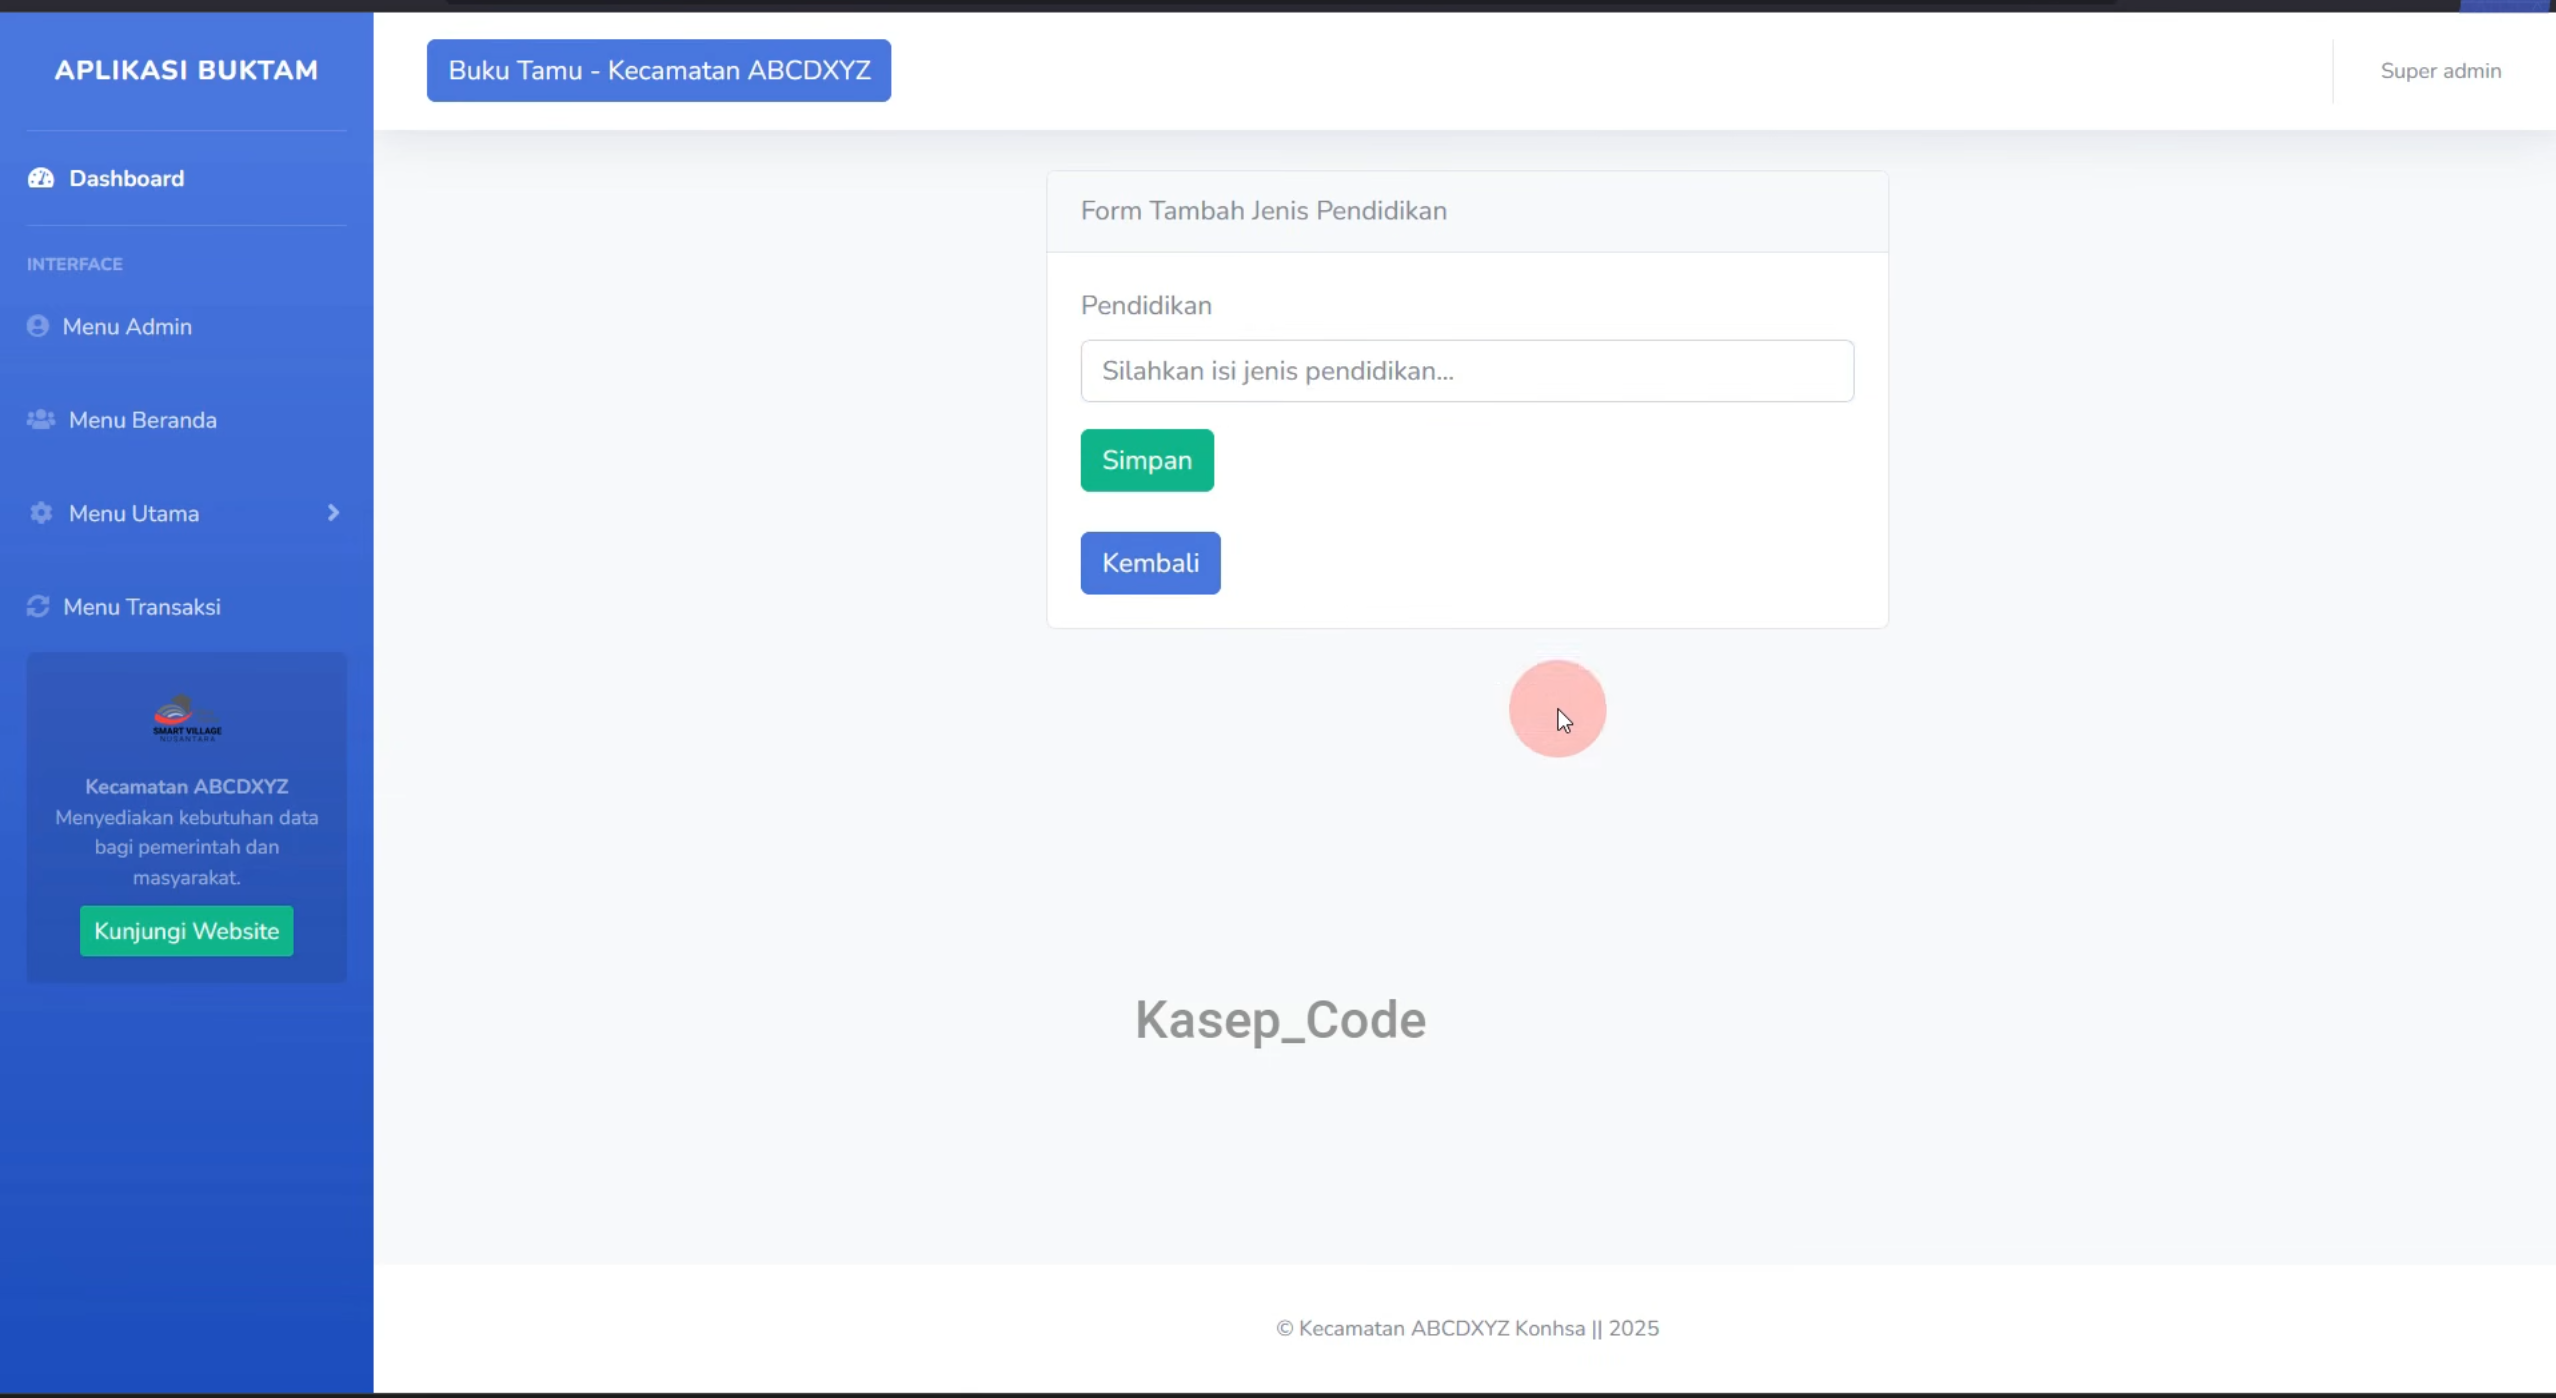Click the blue Kembali button
2556x1398 pixels.
coord(1150,563)
